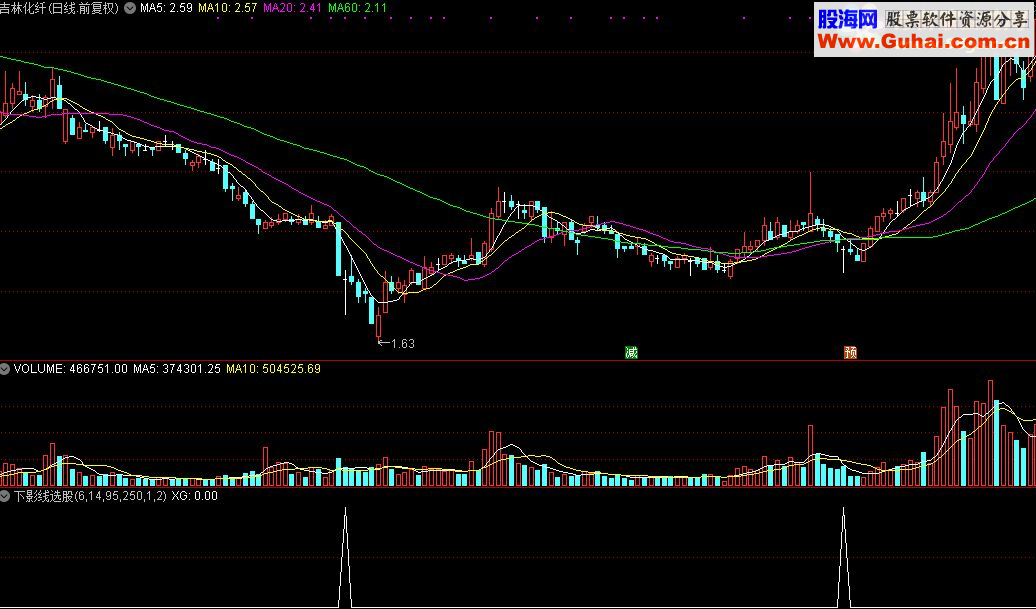
Task: Expand the VOLUME panel dropdown arrow
Action: tap(5, 369)
